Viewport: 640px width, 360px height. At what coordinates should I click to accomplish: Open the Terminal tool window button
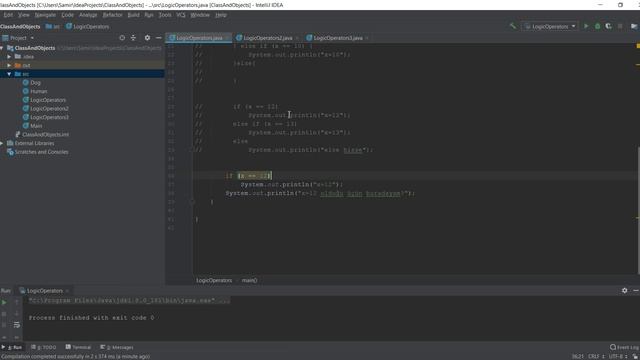coord(78,347)
